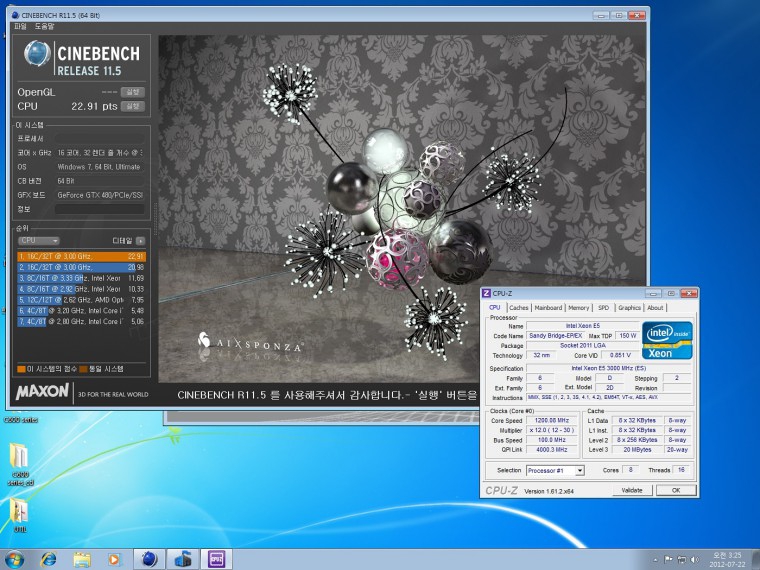760x570 pixels.
Task: Open the Processor #1 selection dropdown
Action: coord(555,470)
